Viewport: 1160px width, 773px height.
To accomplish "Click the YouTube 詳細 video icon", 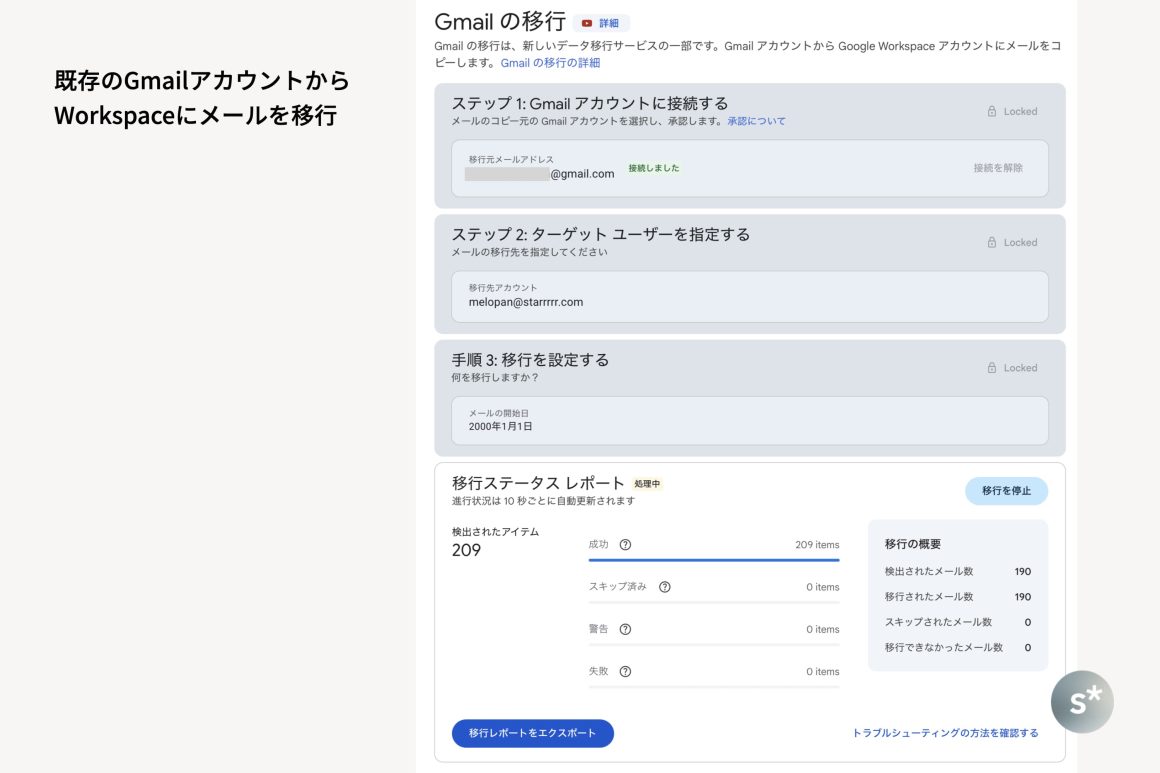I will (587, 23).
